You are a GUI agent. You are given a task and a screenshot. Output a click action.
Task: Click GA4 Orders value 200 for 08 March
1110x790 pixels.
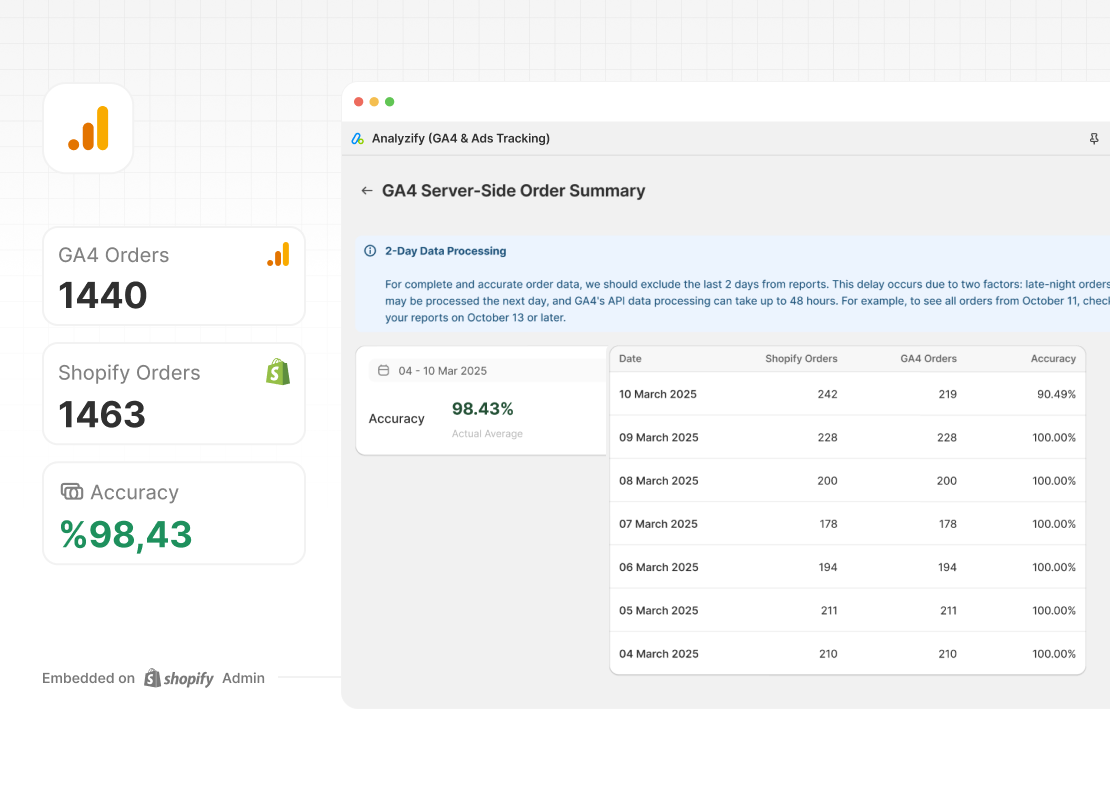pos(947,481)
